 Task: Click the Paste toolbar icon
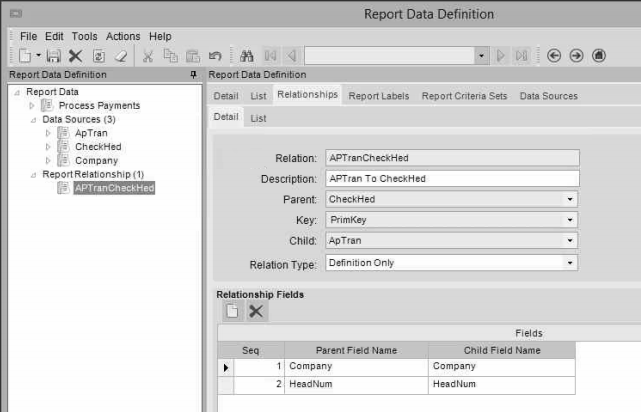coord(193,56)
